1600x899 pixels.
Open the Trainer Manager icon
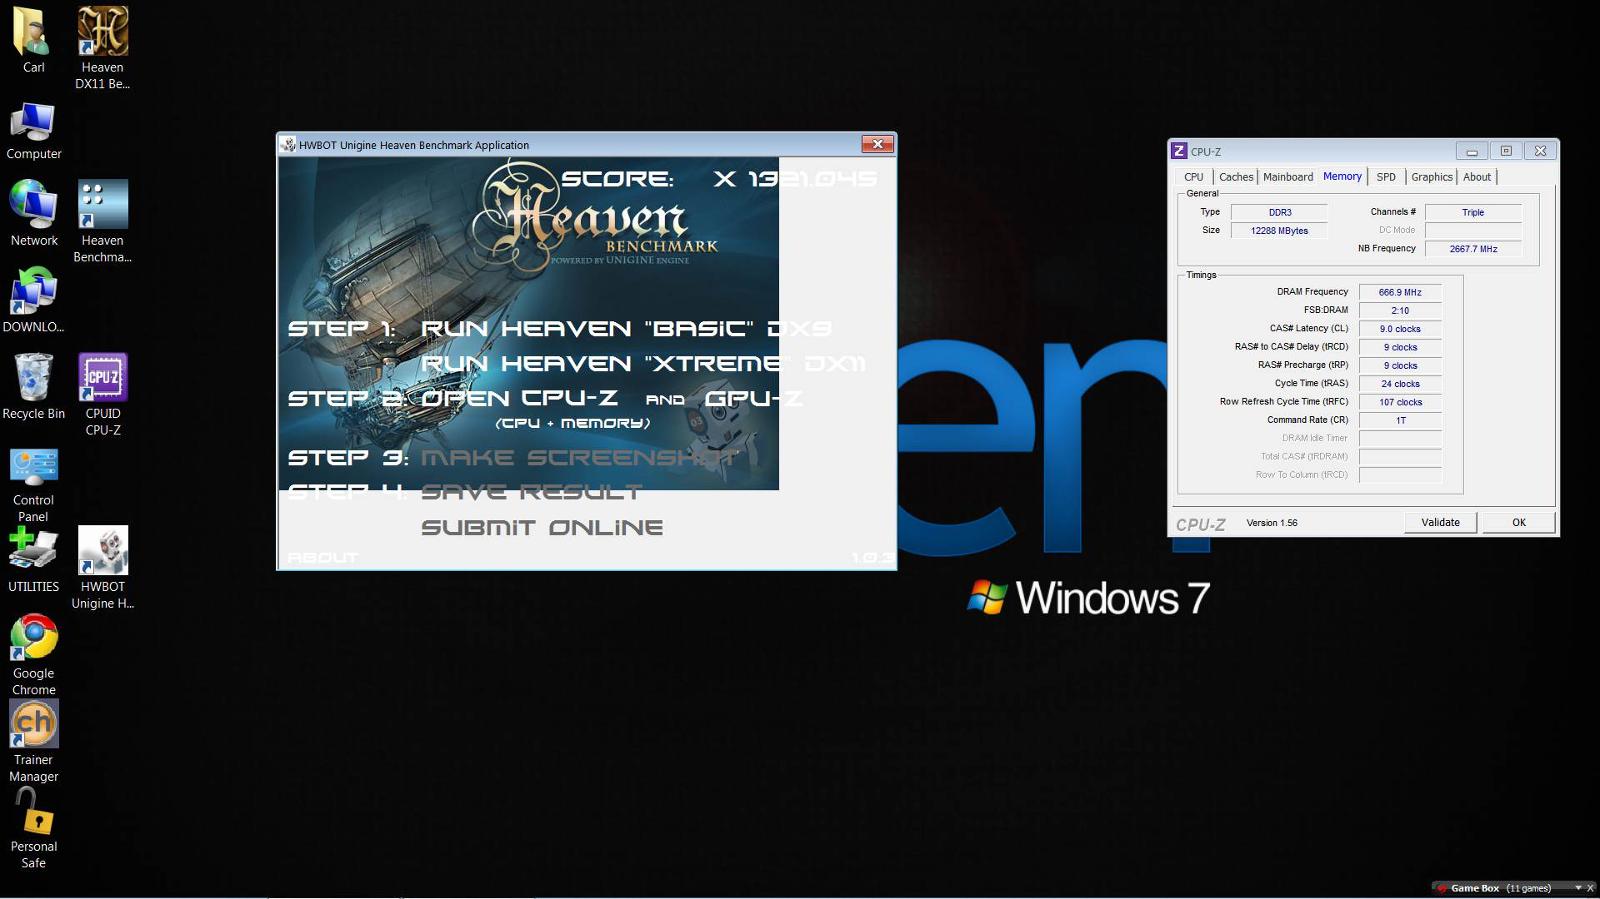click(x=33, y=741)
